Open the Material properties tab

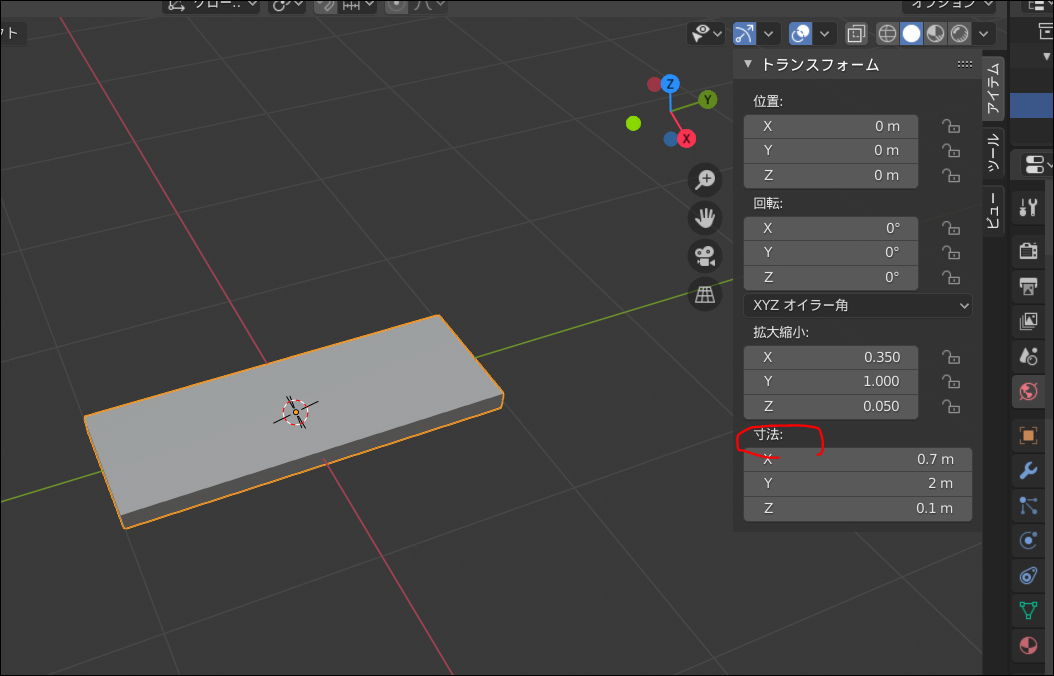(1028, 645)
